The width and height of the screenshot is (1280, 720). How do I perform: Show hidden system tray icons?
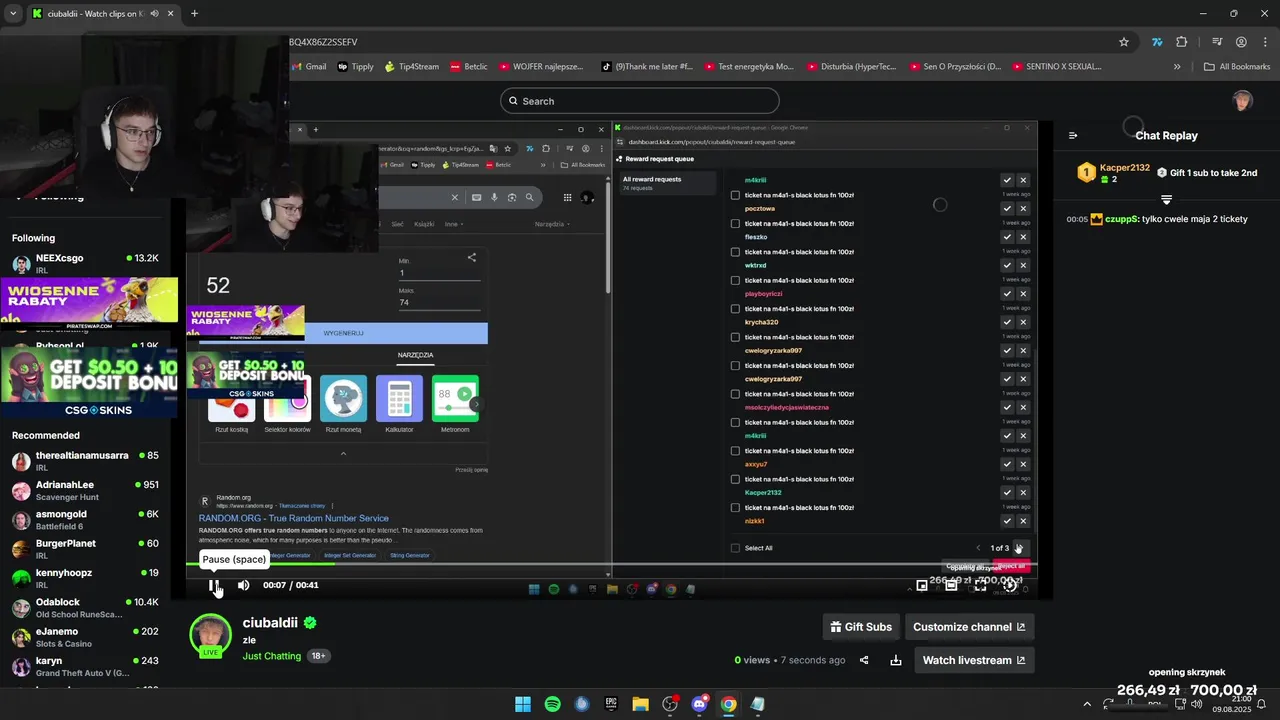(x=1087, y=704)
